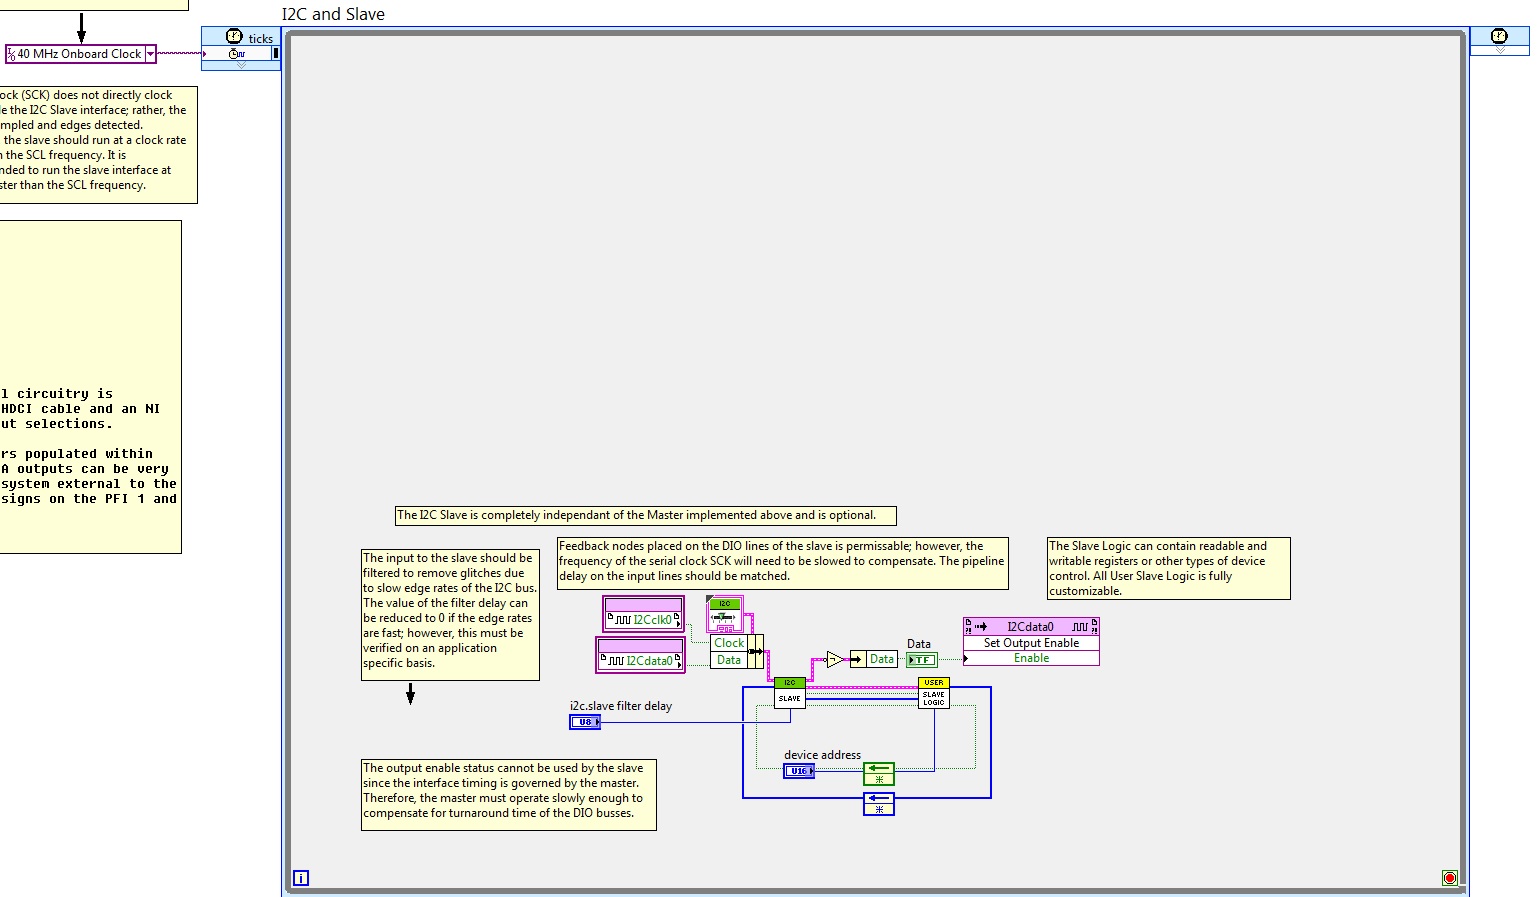
Task: Select i2c.slave filter delay U8 control
Action: pyautogui.click(x=585, y=722)
